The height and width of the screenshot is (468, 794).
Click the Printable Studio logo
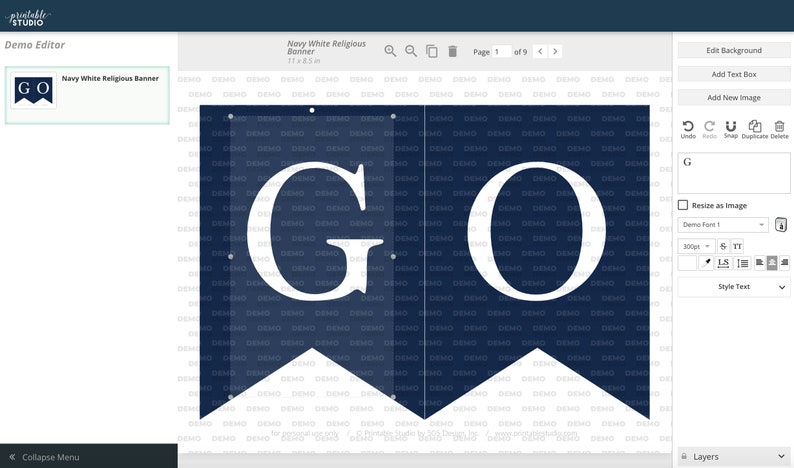point(28,17)
